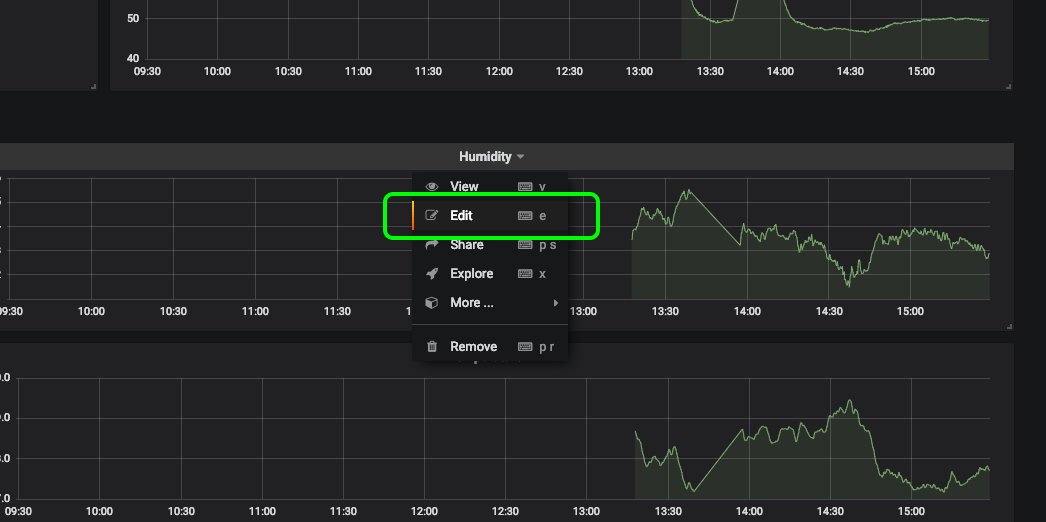Viewport: 1046px width, 522px height.
Task: Click the trash can icon beside Remove
Action: (432, 347)
